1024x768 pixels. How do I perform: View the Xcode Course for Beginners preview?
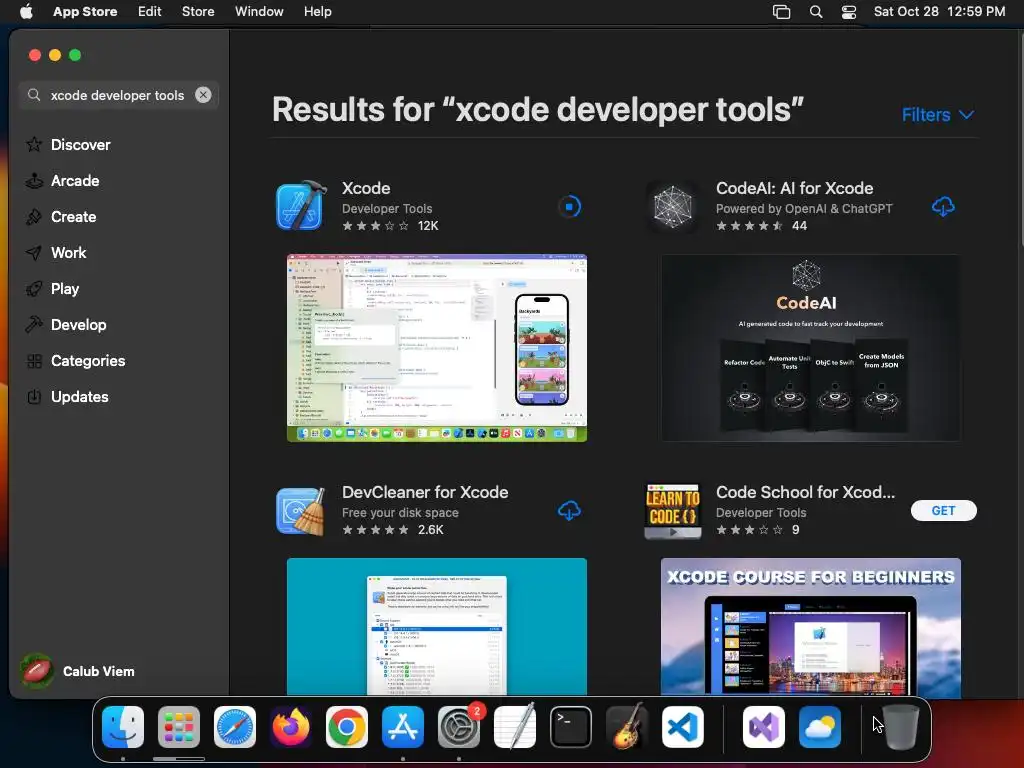click(x=810, y=626)
